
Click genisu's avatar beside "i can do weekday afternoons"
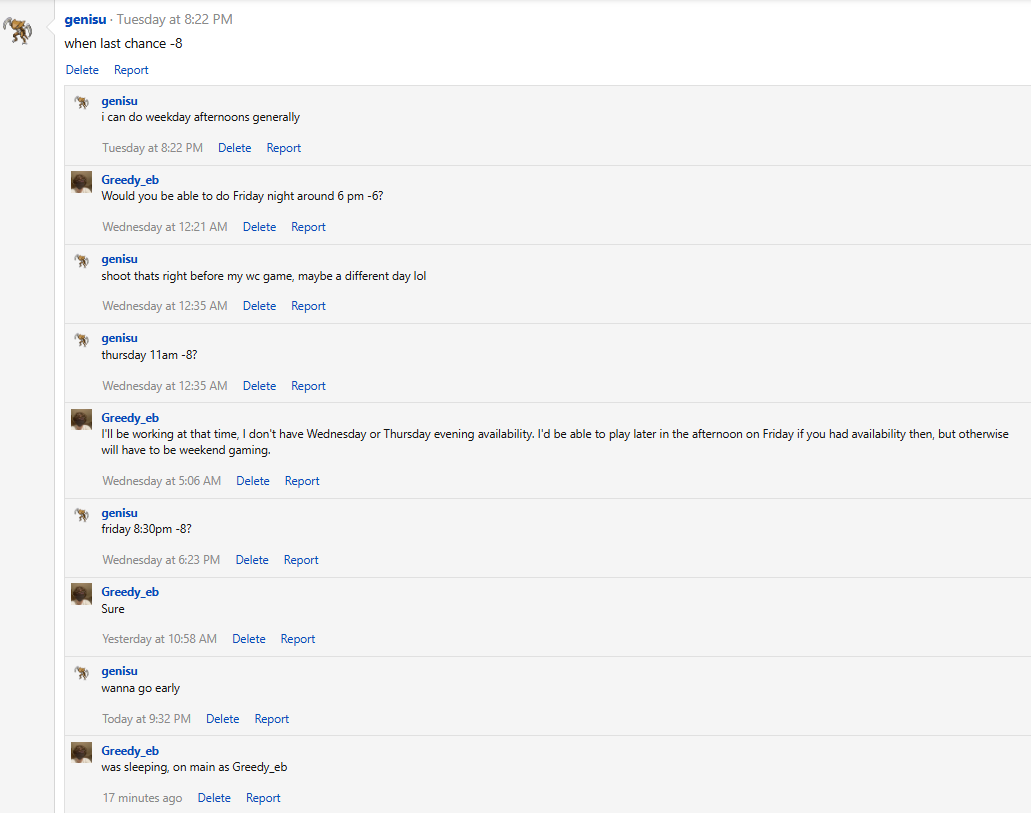pyautogui.click(x=82, y=102)
